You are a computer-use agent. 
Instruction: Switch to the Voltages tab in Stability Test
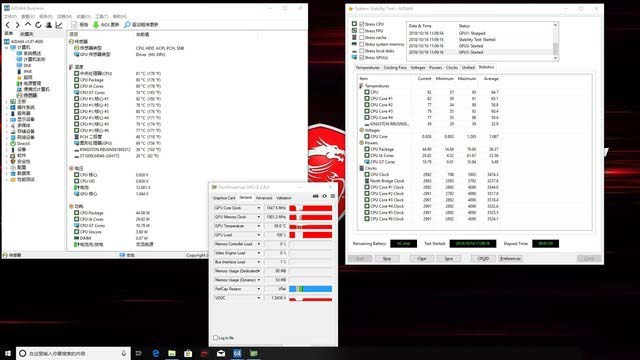coord(418,68)
